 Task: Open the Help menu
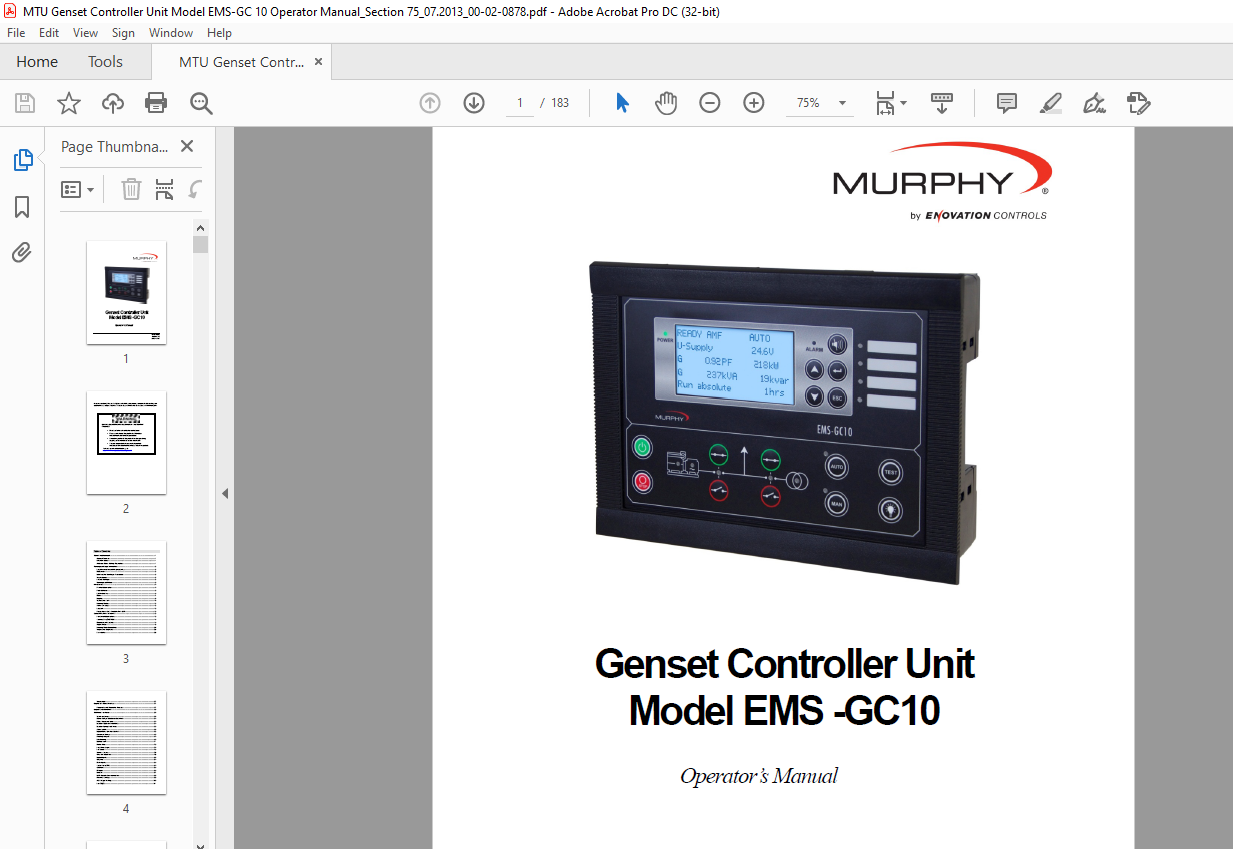pyautogui.click(x=219, y=33)
